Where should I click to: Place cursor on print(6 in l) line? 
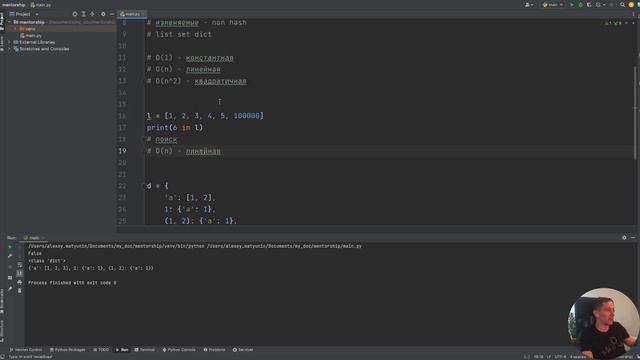tap(175, 128)
